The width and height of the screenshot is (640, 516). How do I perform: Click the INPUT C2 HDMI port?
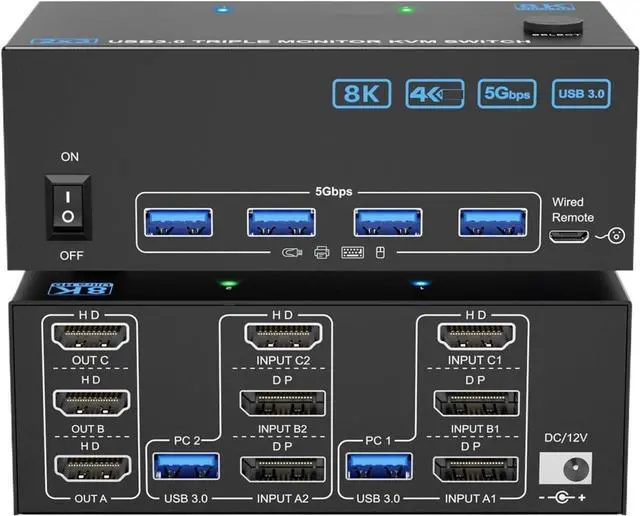283,336
